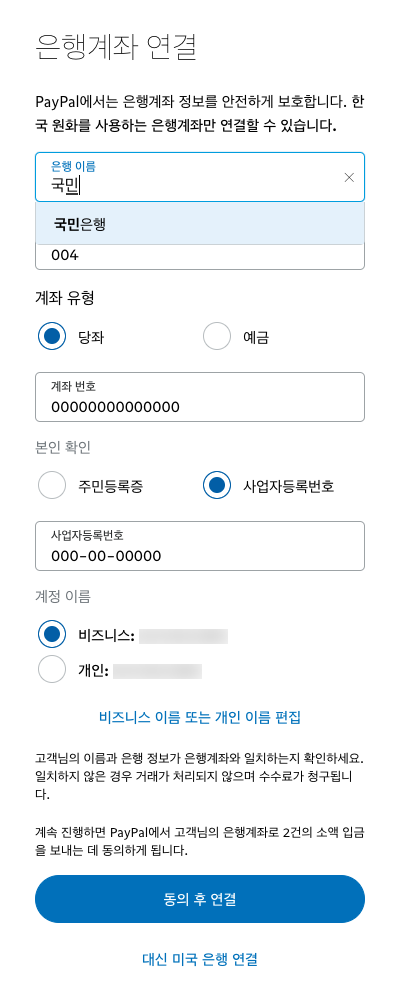Click into the 계좌 번호 field

[x=200, y=397]
